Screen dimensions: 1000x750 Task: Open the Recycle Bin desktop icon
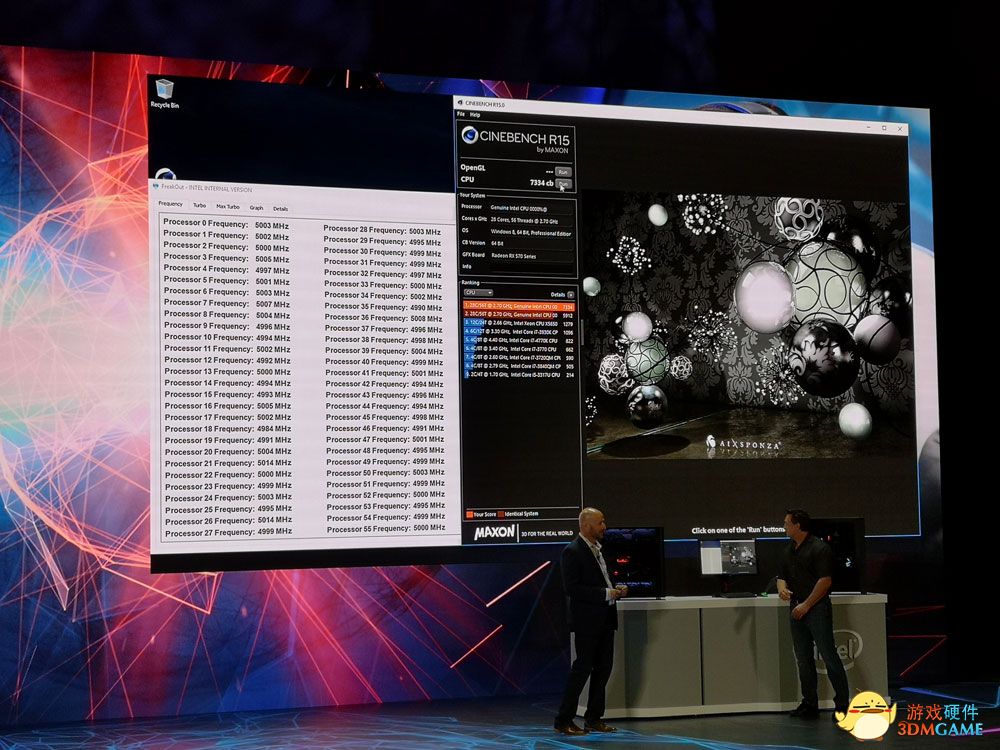tap(165, 93)
